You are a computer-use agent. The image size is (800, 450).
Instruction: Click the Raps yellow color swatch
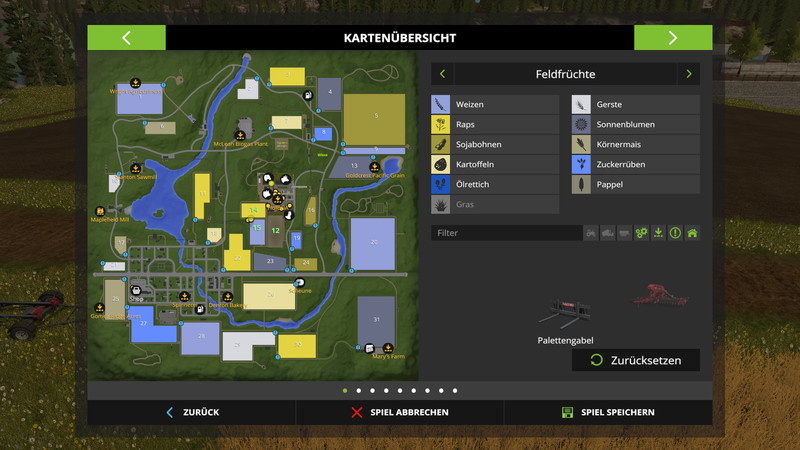point(441,125)
